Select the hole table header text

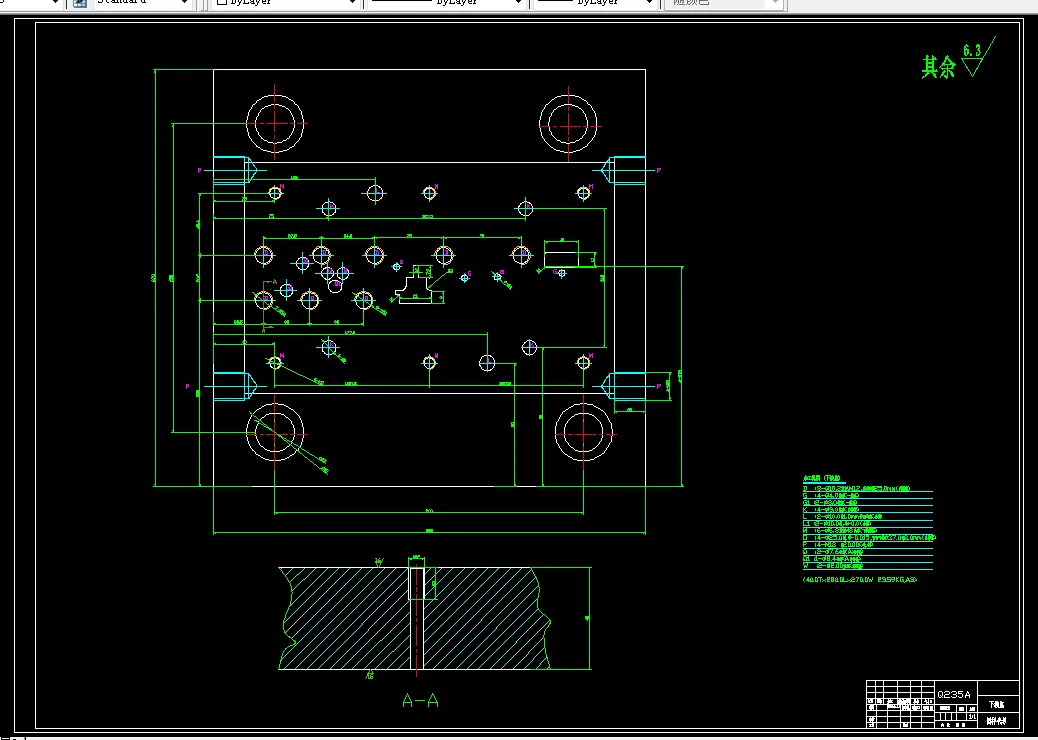coord(824,477)
